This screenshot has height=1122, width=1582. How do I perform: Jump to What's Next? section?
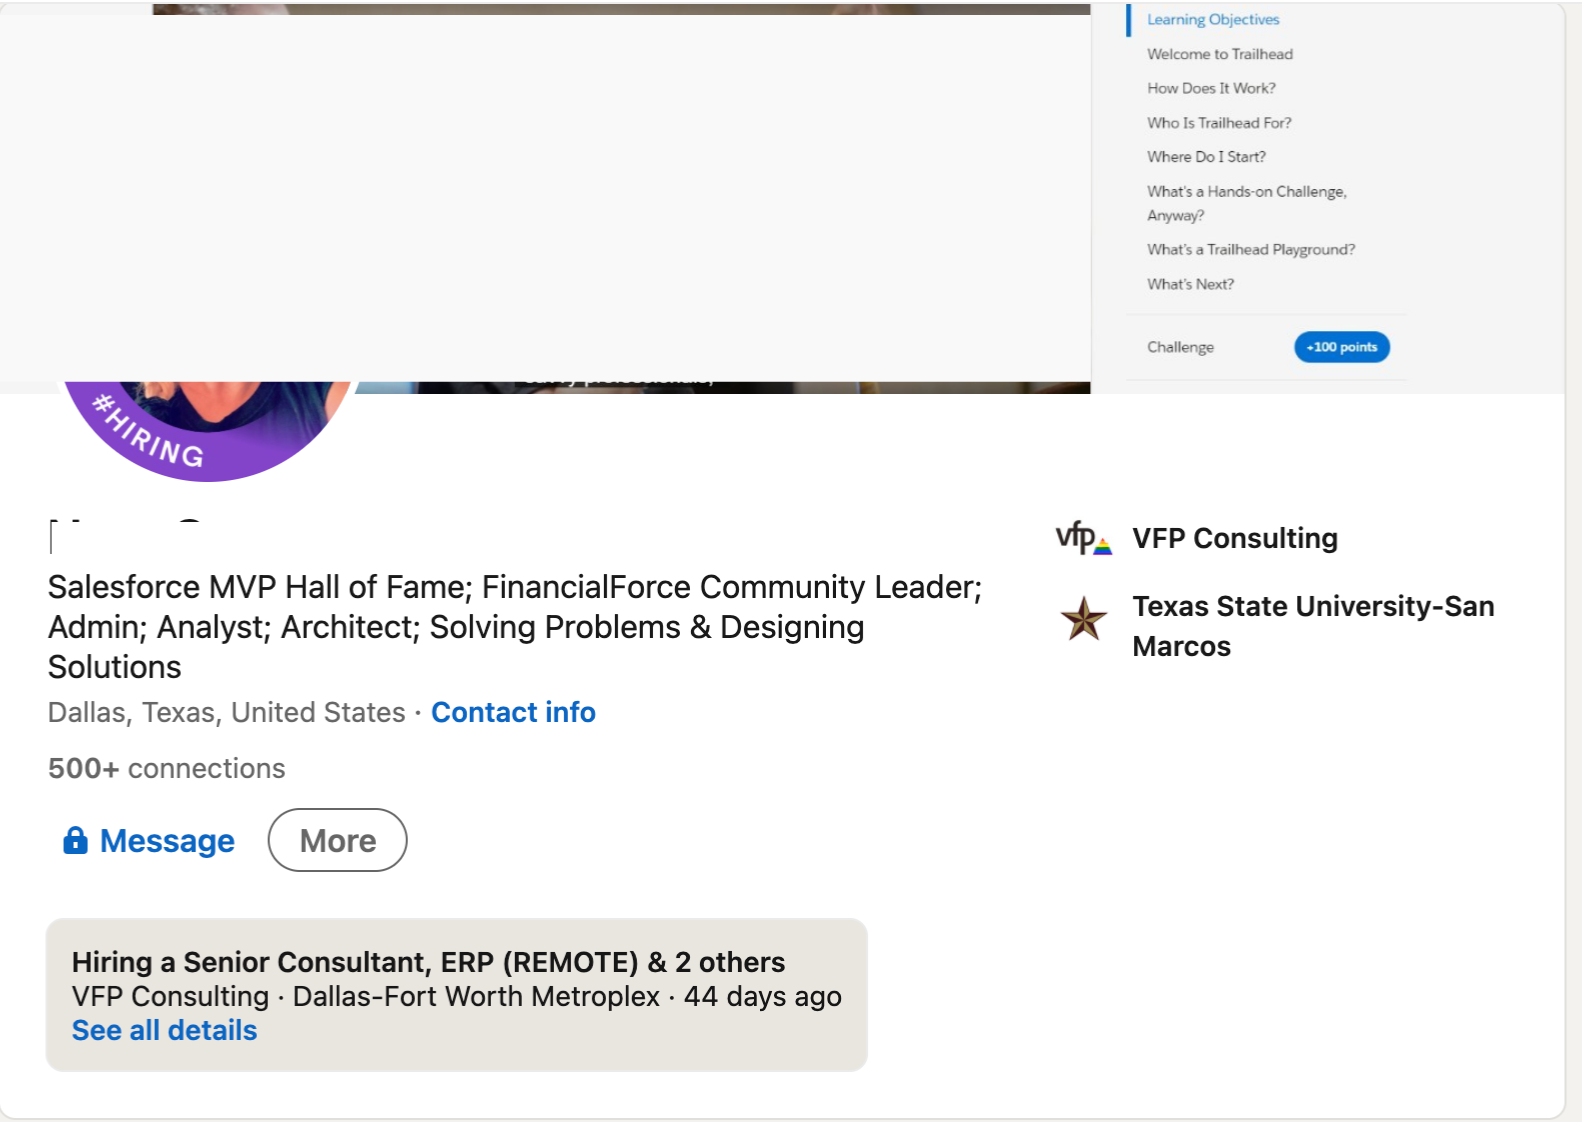tap(1190, 284)
